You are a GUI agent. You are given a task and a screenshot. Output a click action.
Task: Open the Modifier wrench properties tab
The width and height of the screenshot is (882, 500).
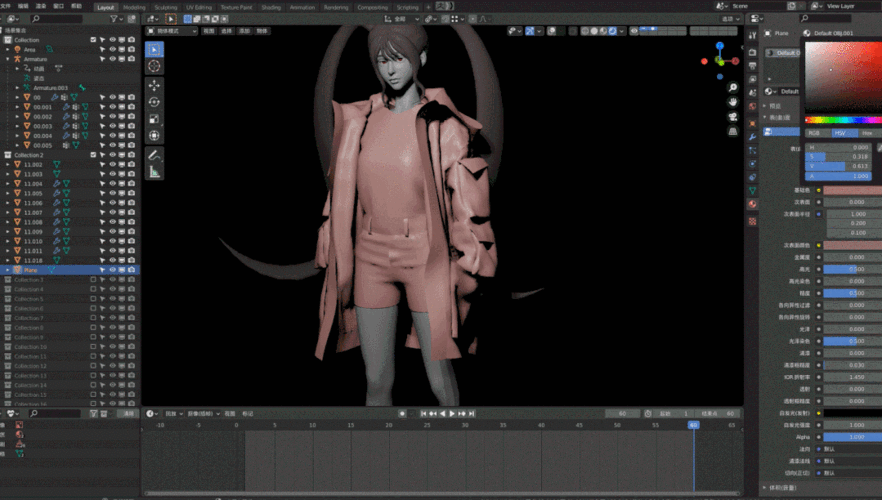(753, 137)
